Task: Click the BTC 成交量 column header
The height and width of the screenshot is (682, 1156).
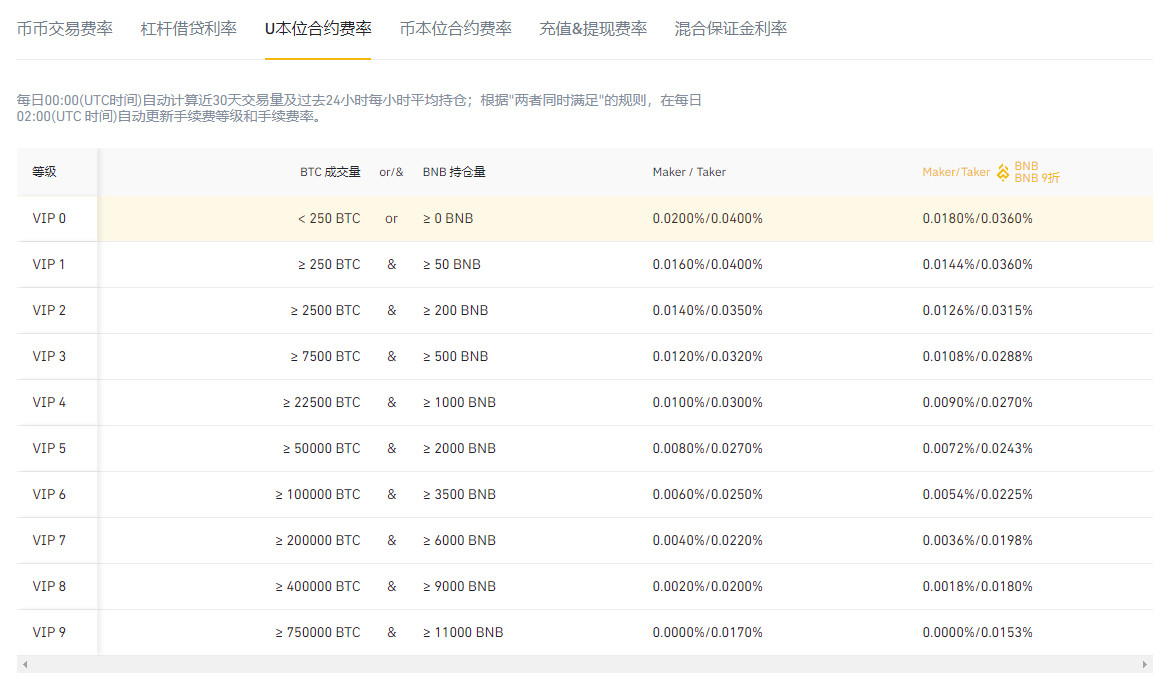Action: coord(330,172)
